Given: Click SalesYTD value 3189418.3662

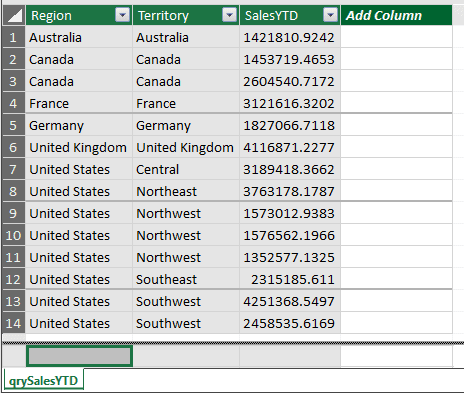Looking at the screenshot, I should 290,169.
